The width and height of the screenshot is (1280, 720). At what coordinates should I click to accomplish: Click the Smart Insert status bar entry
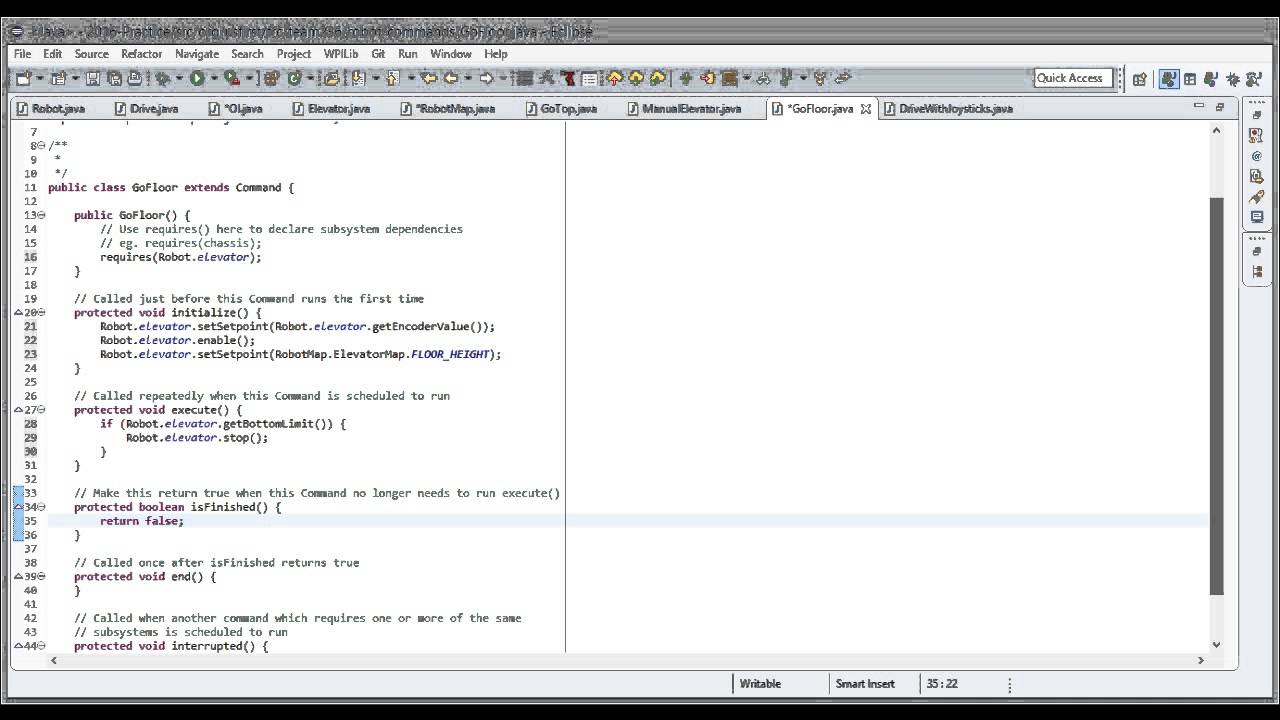coord(865,684)
